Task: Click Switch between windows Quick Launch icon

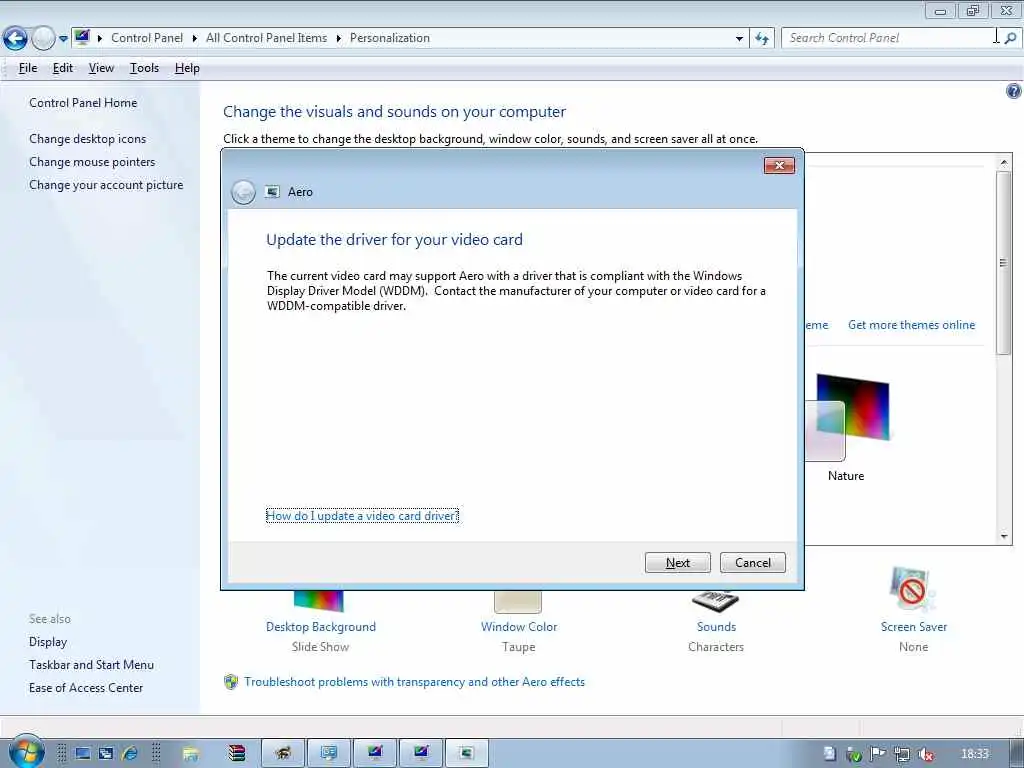Action: tap(106, 754)
